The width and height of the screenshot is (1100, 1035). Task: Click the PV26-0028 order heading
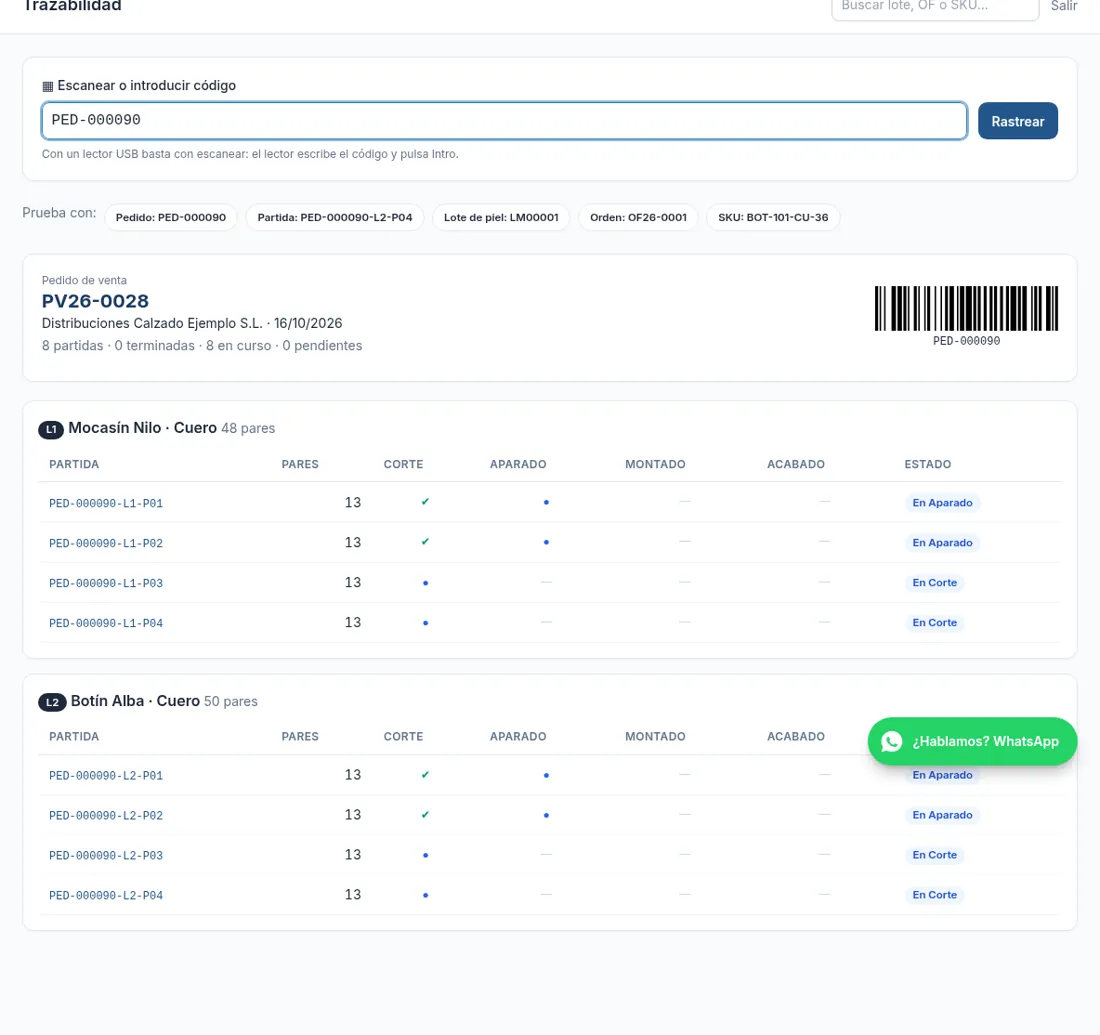tap(95, 302)
